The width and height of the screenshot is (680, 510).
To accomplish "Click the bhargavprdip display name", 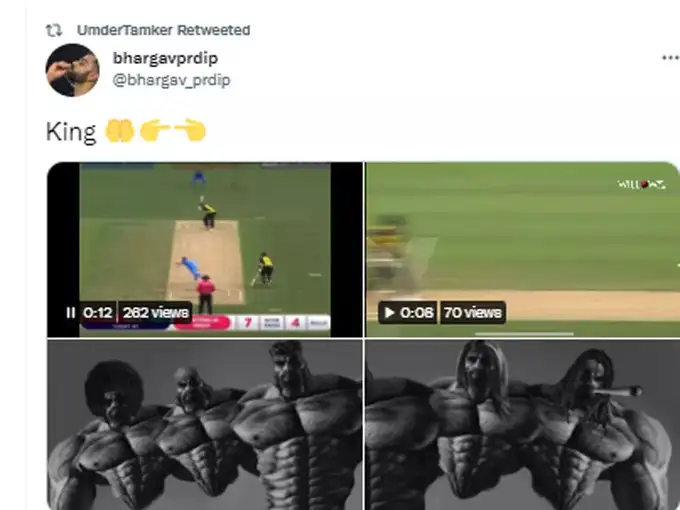I will tap(165, 58).
